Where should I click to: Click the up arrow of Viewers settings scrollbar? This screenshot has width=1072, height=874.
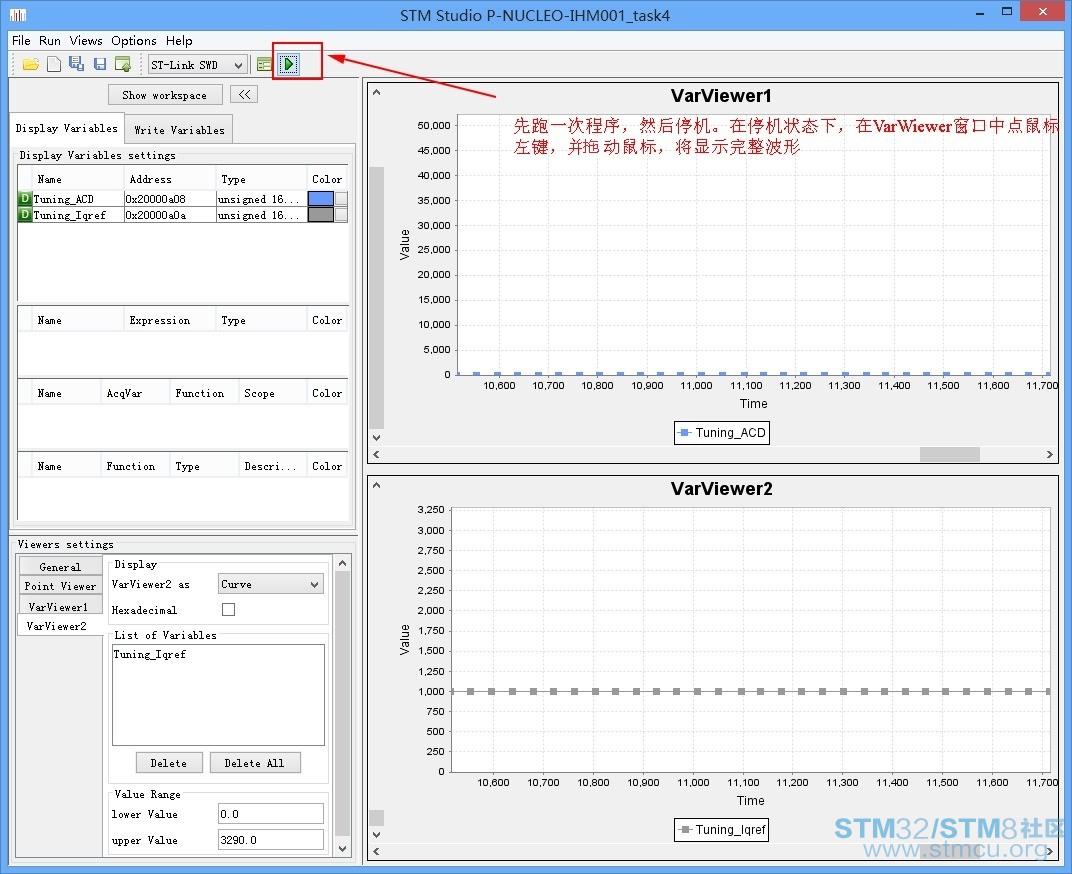coord(343,564)
